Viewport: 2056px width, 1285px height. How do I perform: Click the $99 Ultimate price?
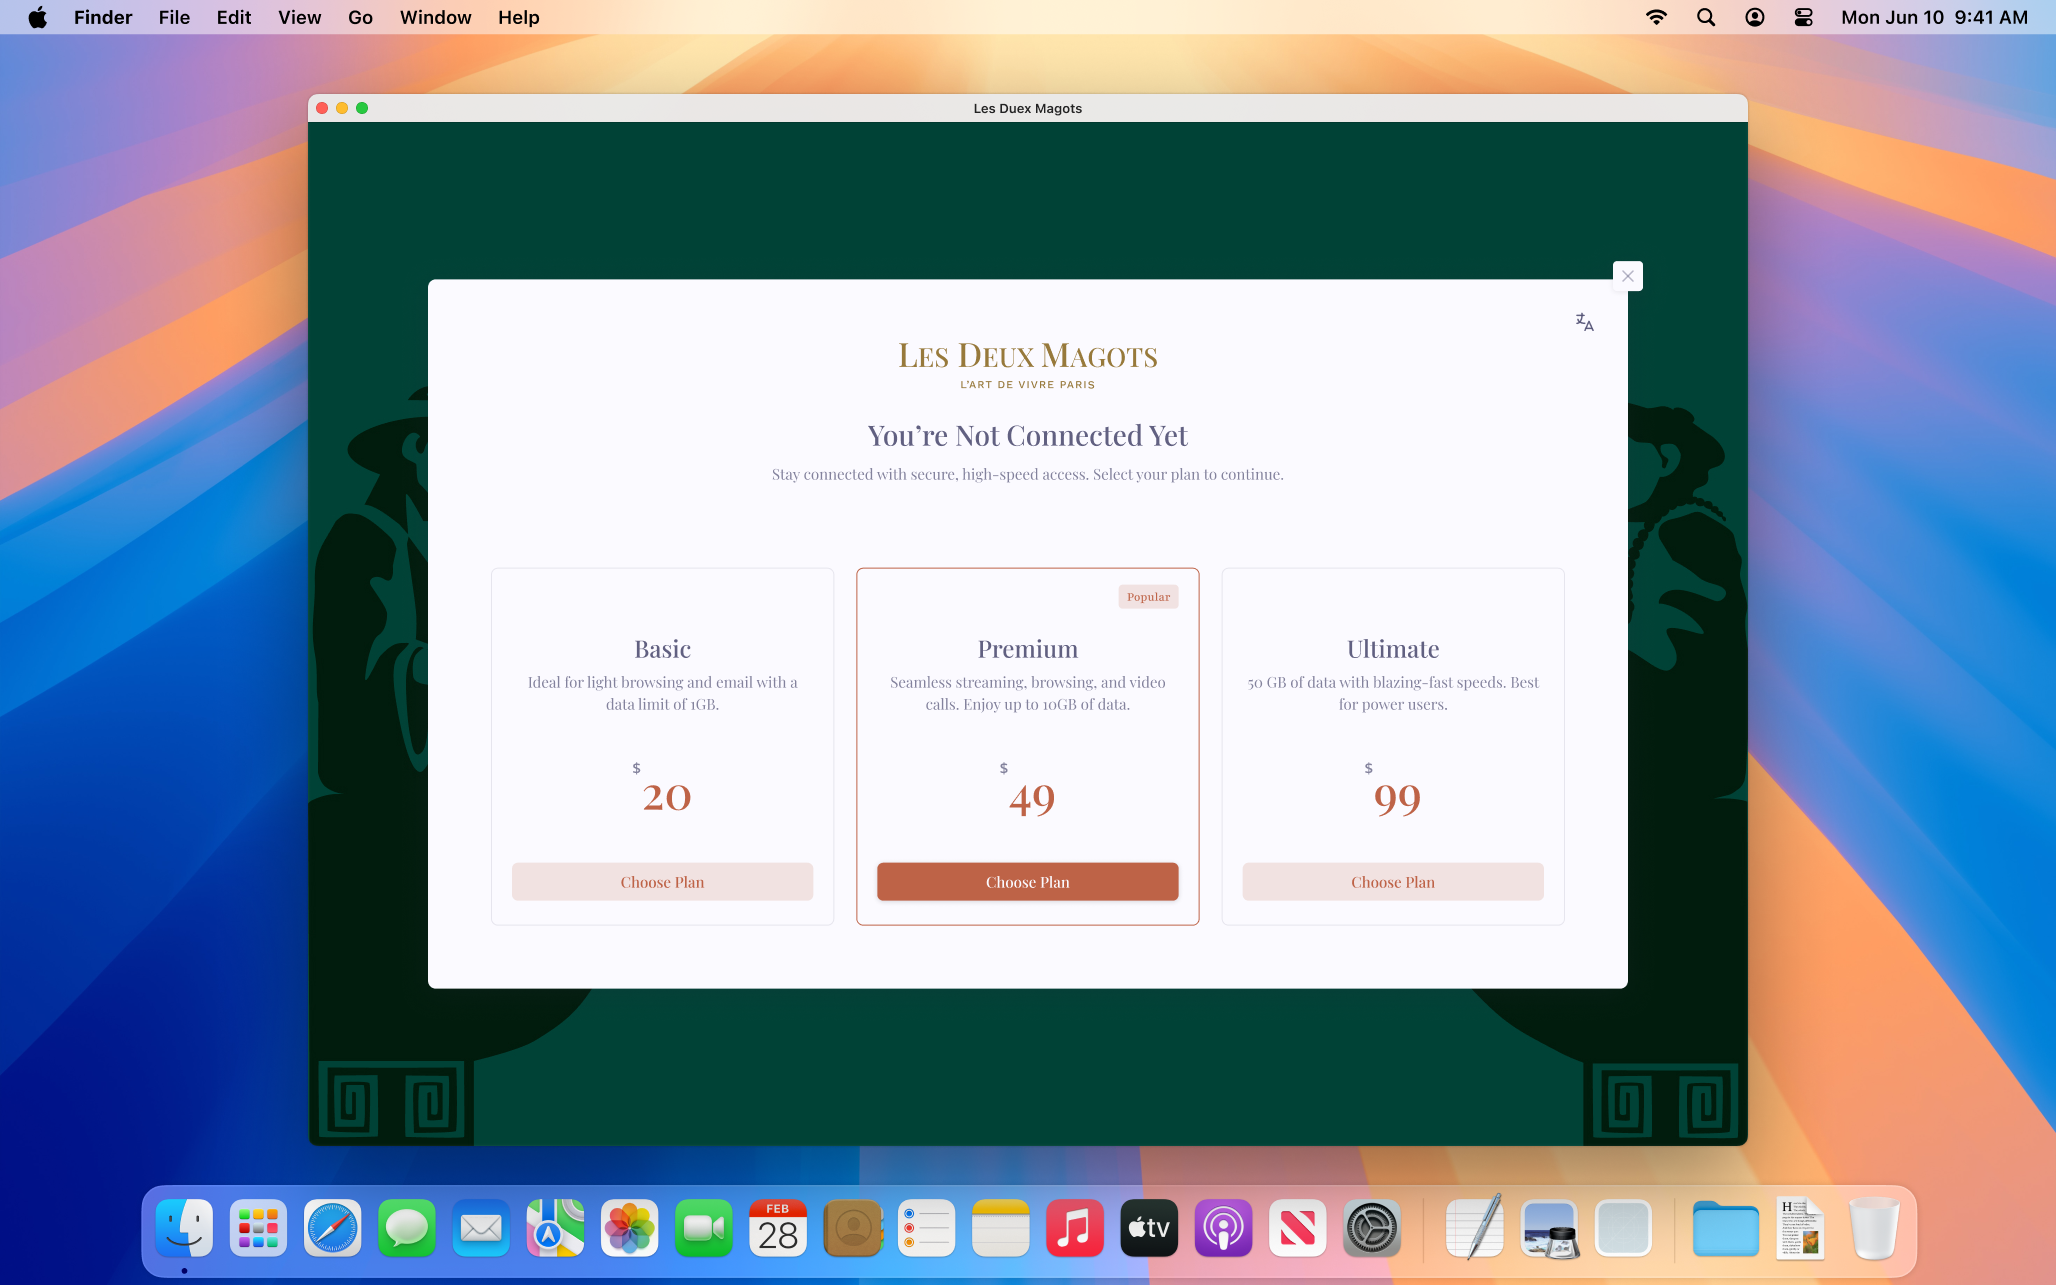[x=1393, y=791]
